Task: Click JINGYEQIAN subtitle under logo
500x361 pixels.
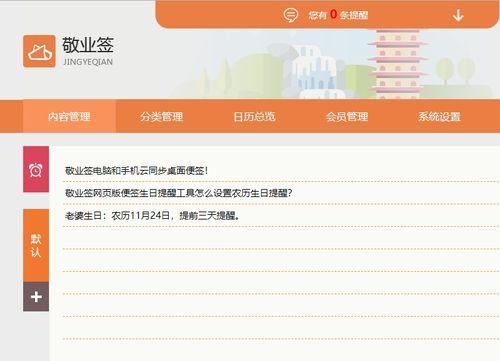Action: tap(88, 62)
